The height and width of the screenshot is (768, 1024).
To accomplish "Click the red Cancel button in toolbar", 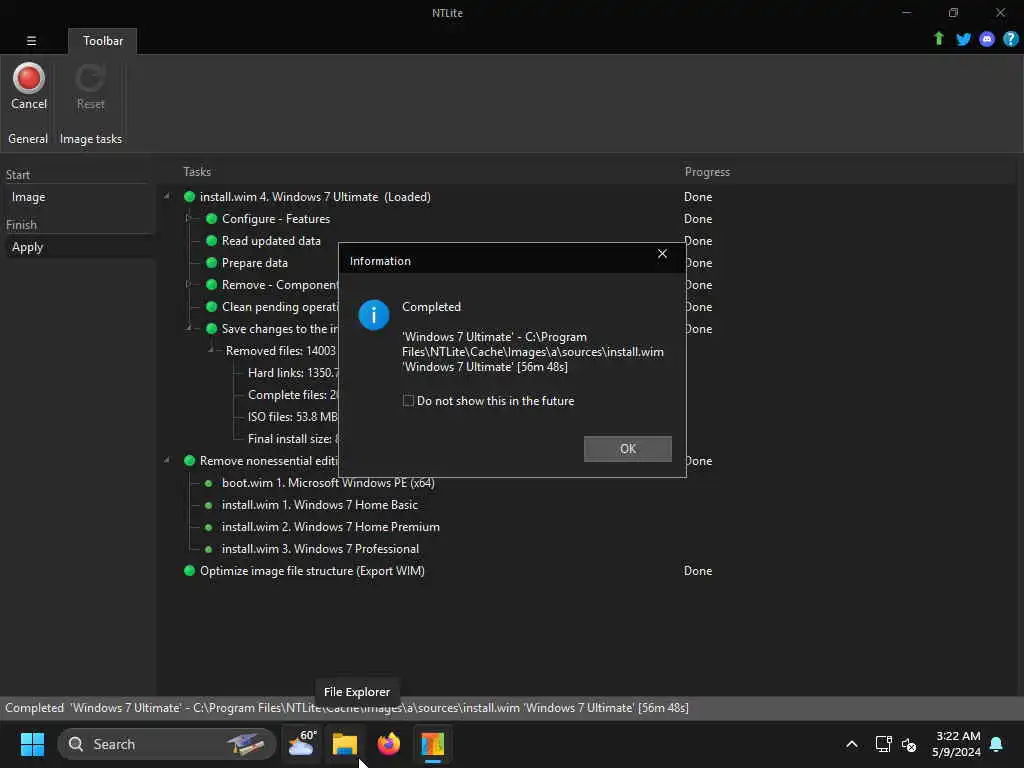I will pyautogui.click(x=29, y=86).
